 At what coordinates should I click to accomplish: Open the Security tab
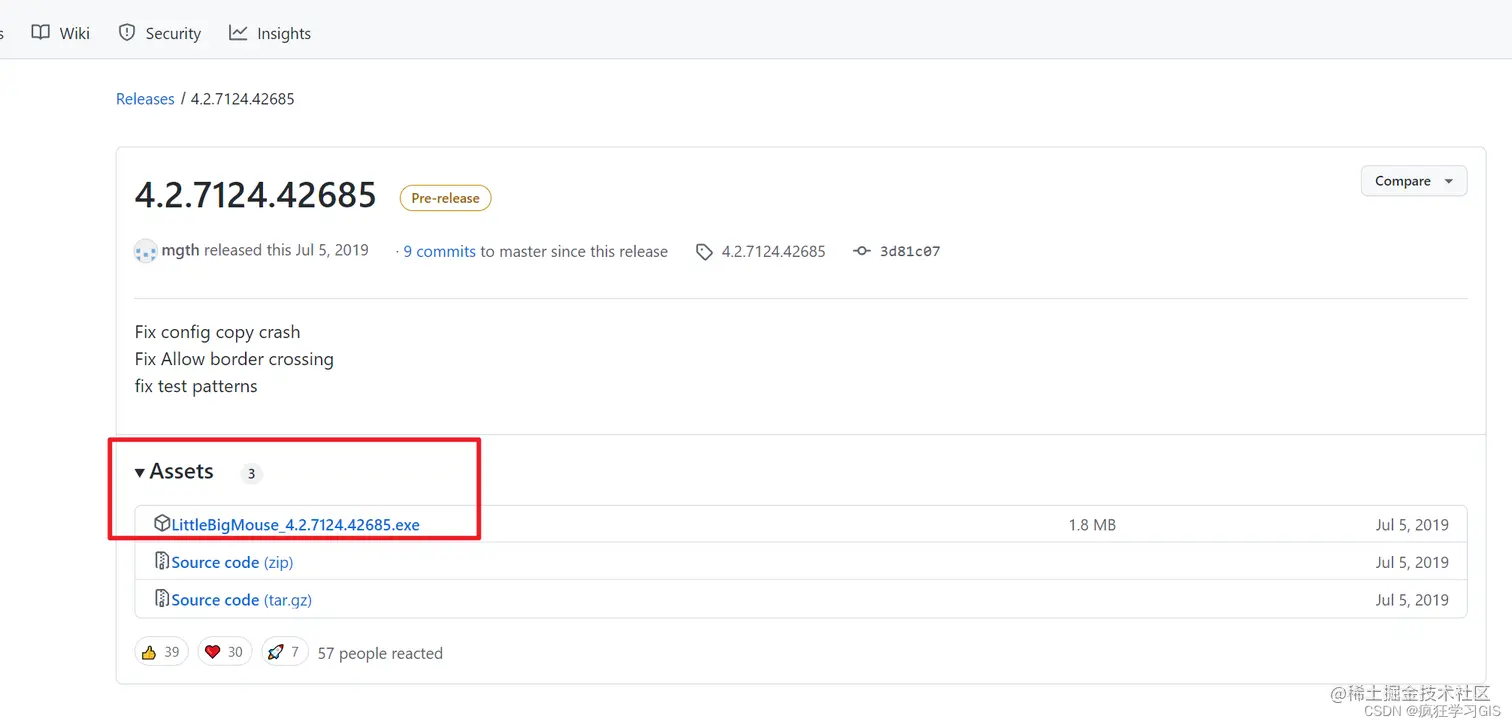point(160,33)
